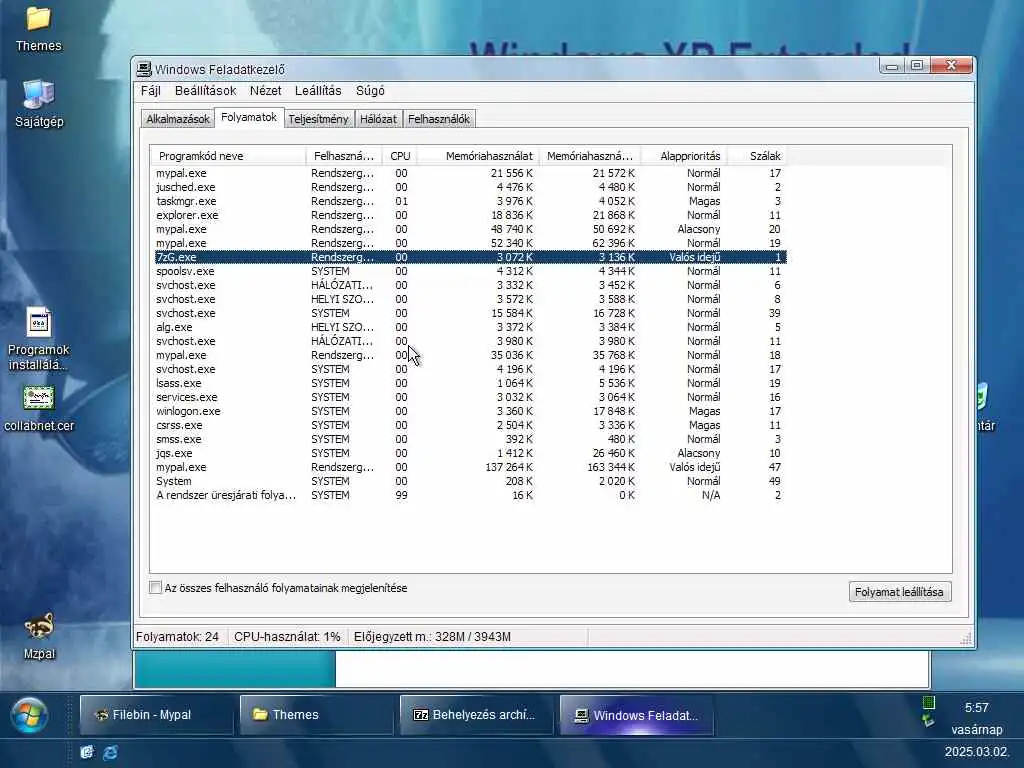Viewport: 1024px width, 768px height.
Task: Sort by Felhaszná... column header
Action: point(344,156)
